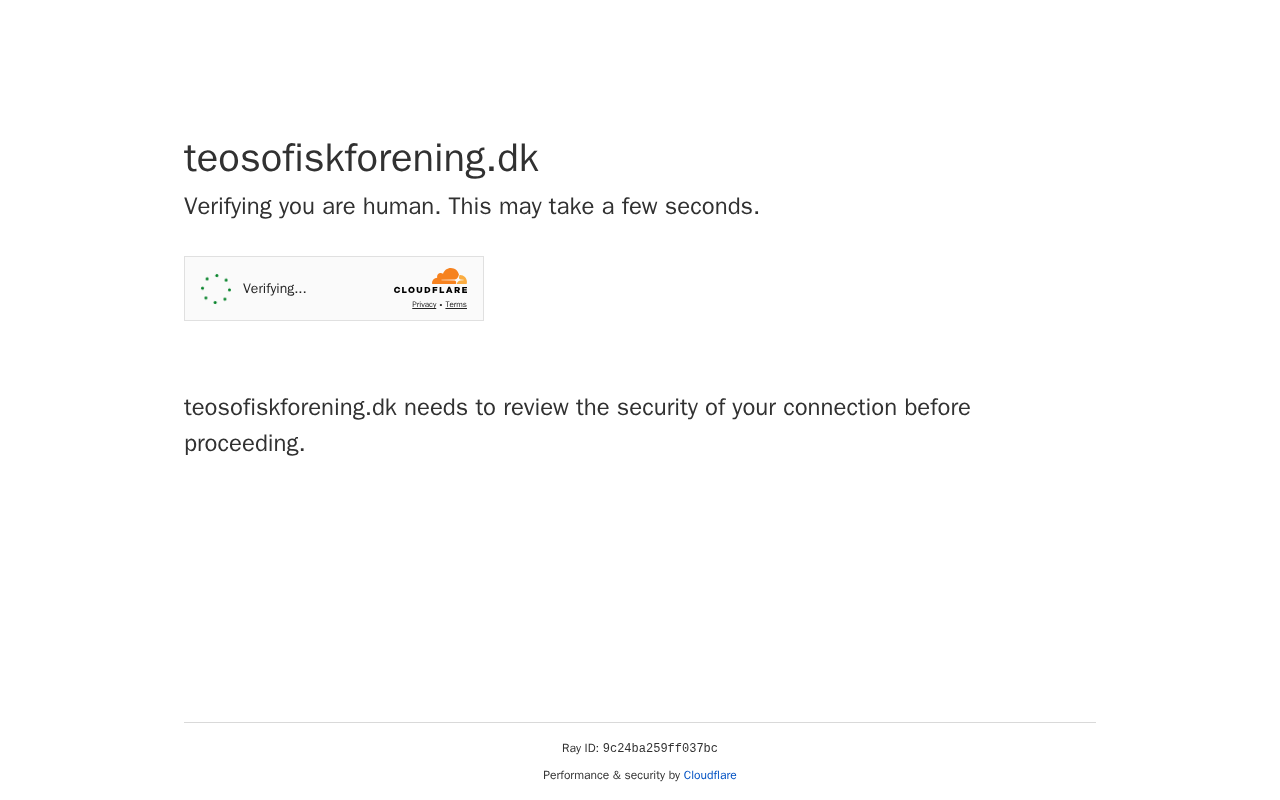1280x800 pixels.
Task: Click "connection before" in the paragraph
Action: point(876,408)
